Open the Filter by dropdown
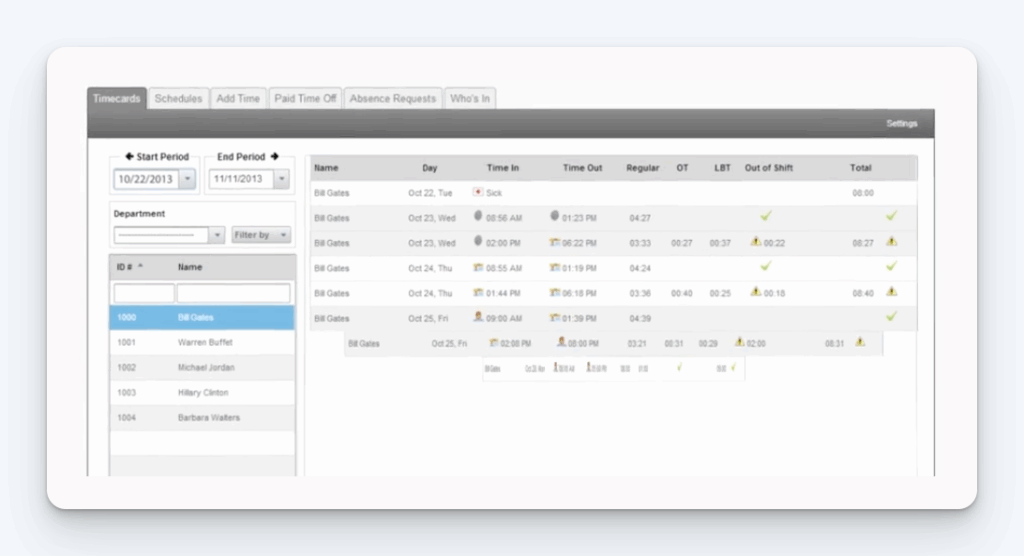1024x556 pixels. click(x=261, y=235)
